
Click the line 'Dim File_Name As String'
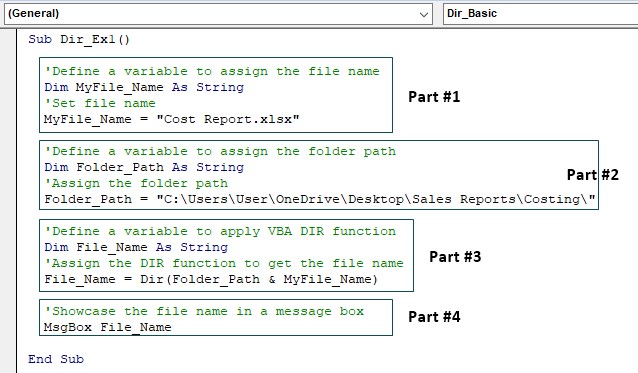click(x=136, y=247)
